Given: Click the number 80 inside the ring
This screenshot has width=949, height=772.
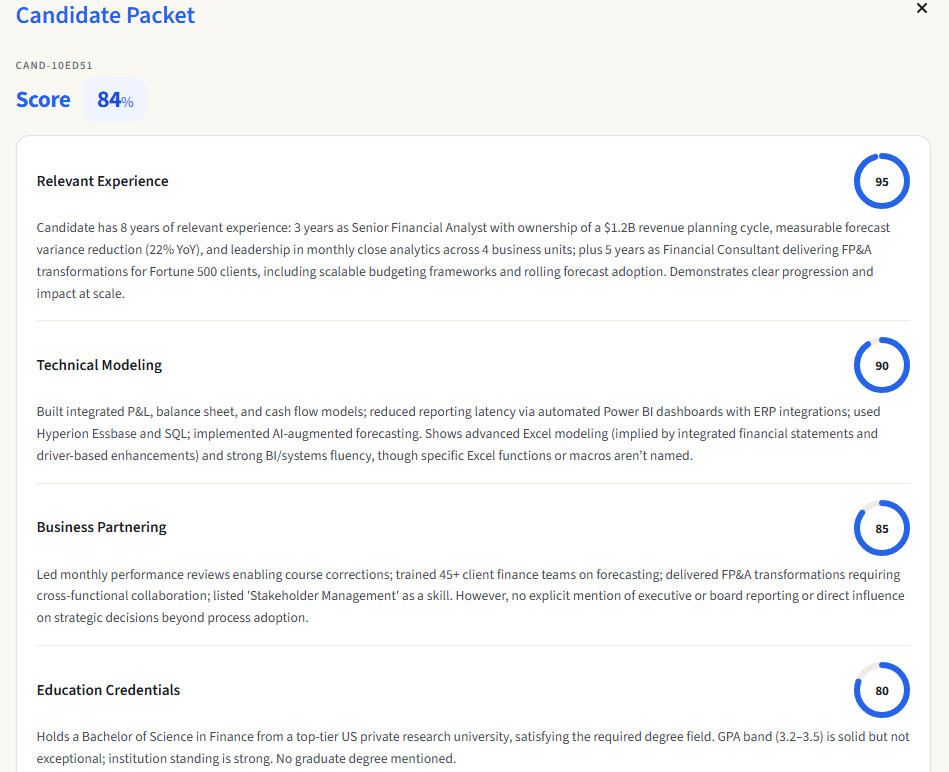Looking at the screenshot, I should (x=882, y=690).
